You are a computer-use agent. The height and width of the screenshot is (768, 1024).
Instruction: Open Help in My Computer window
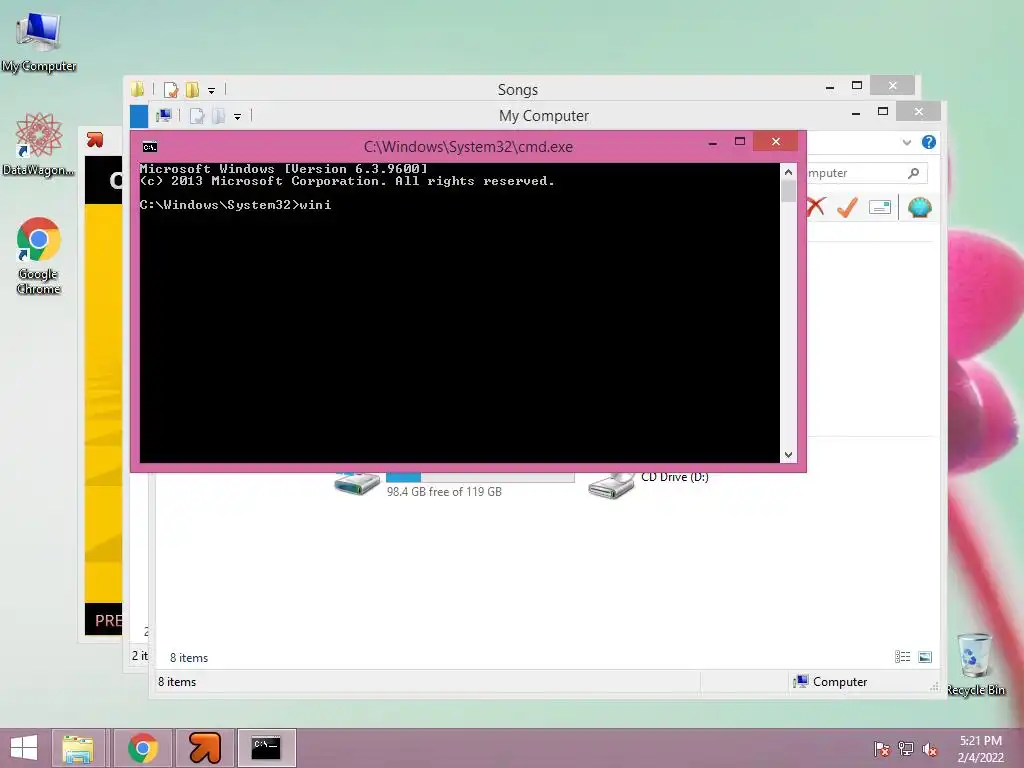tap(929, 142)
